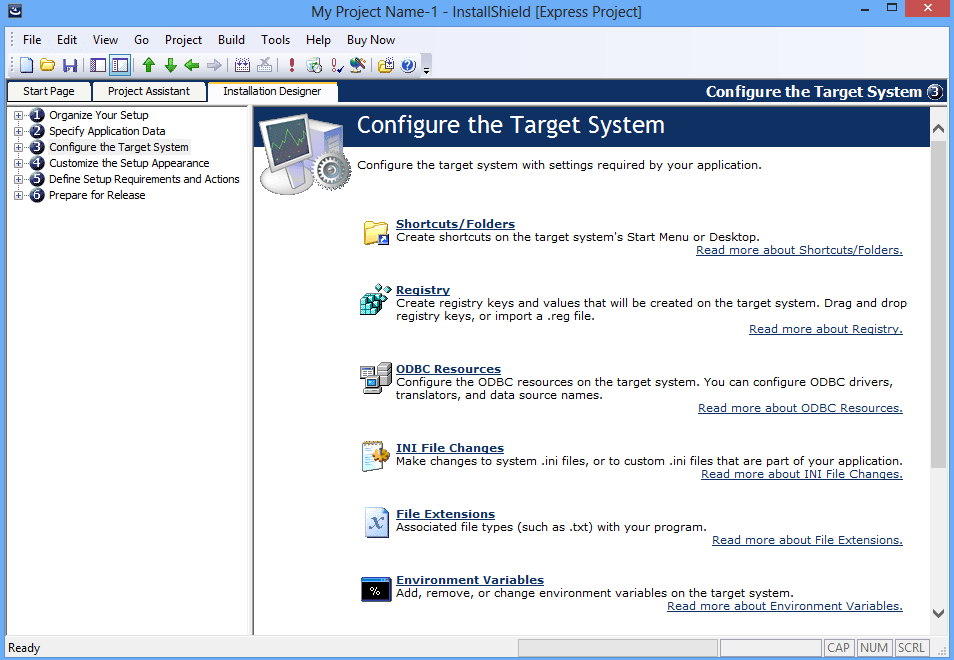Screen dimensions: 954x660
Task: Click the Stop build toolbar icon
Action: (x=265, y=65)
